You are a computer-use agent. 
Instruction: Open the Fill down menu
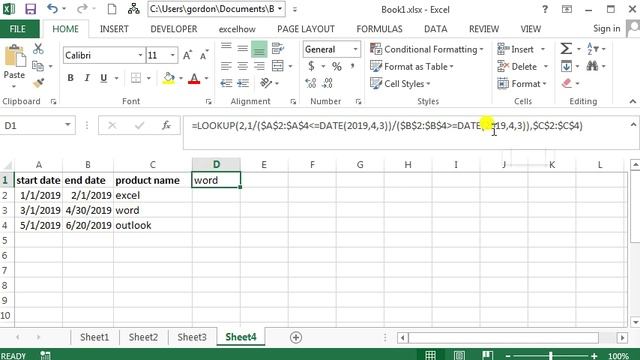click(x=566, y=66)
